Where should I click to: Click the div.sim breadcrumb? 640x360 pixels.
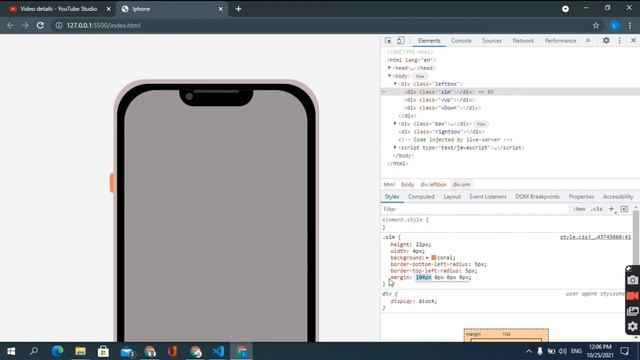click(462, 184)
